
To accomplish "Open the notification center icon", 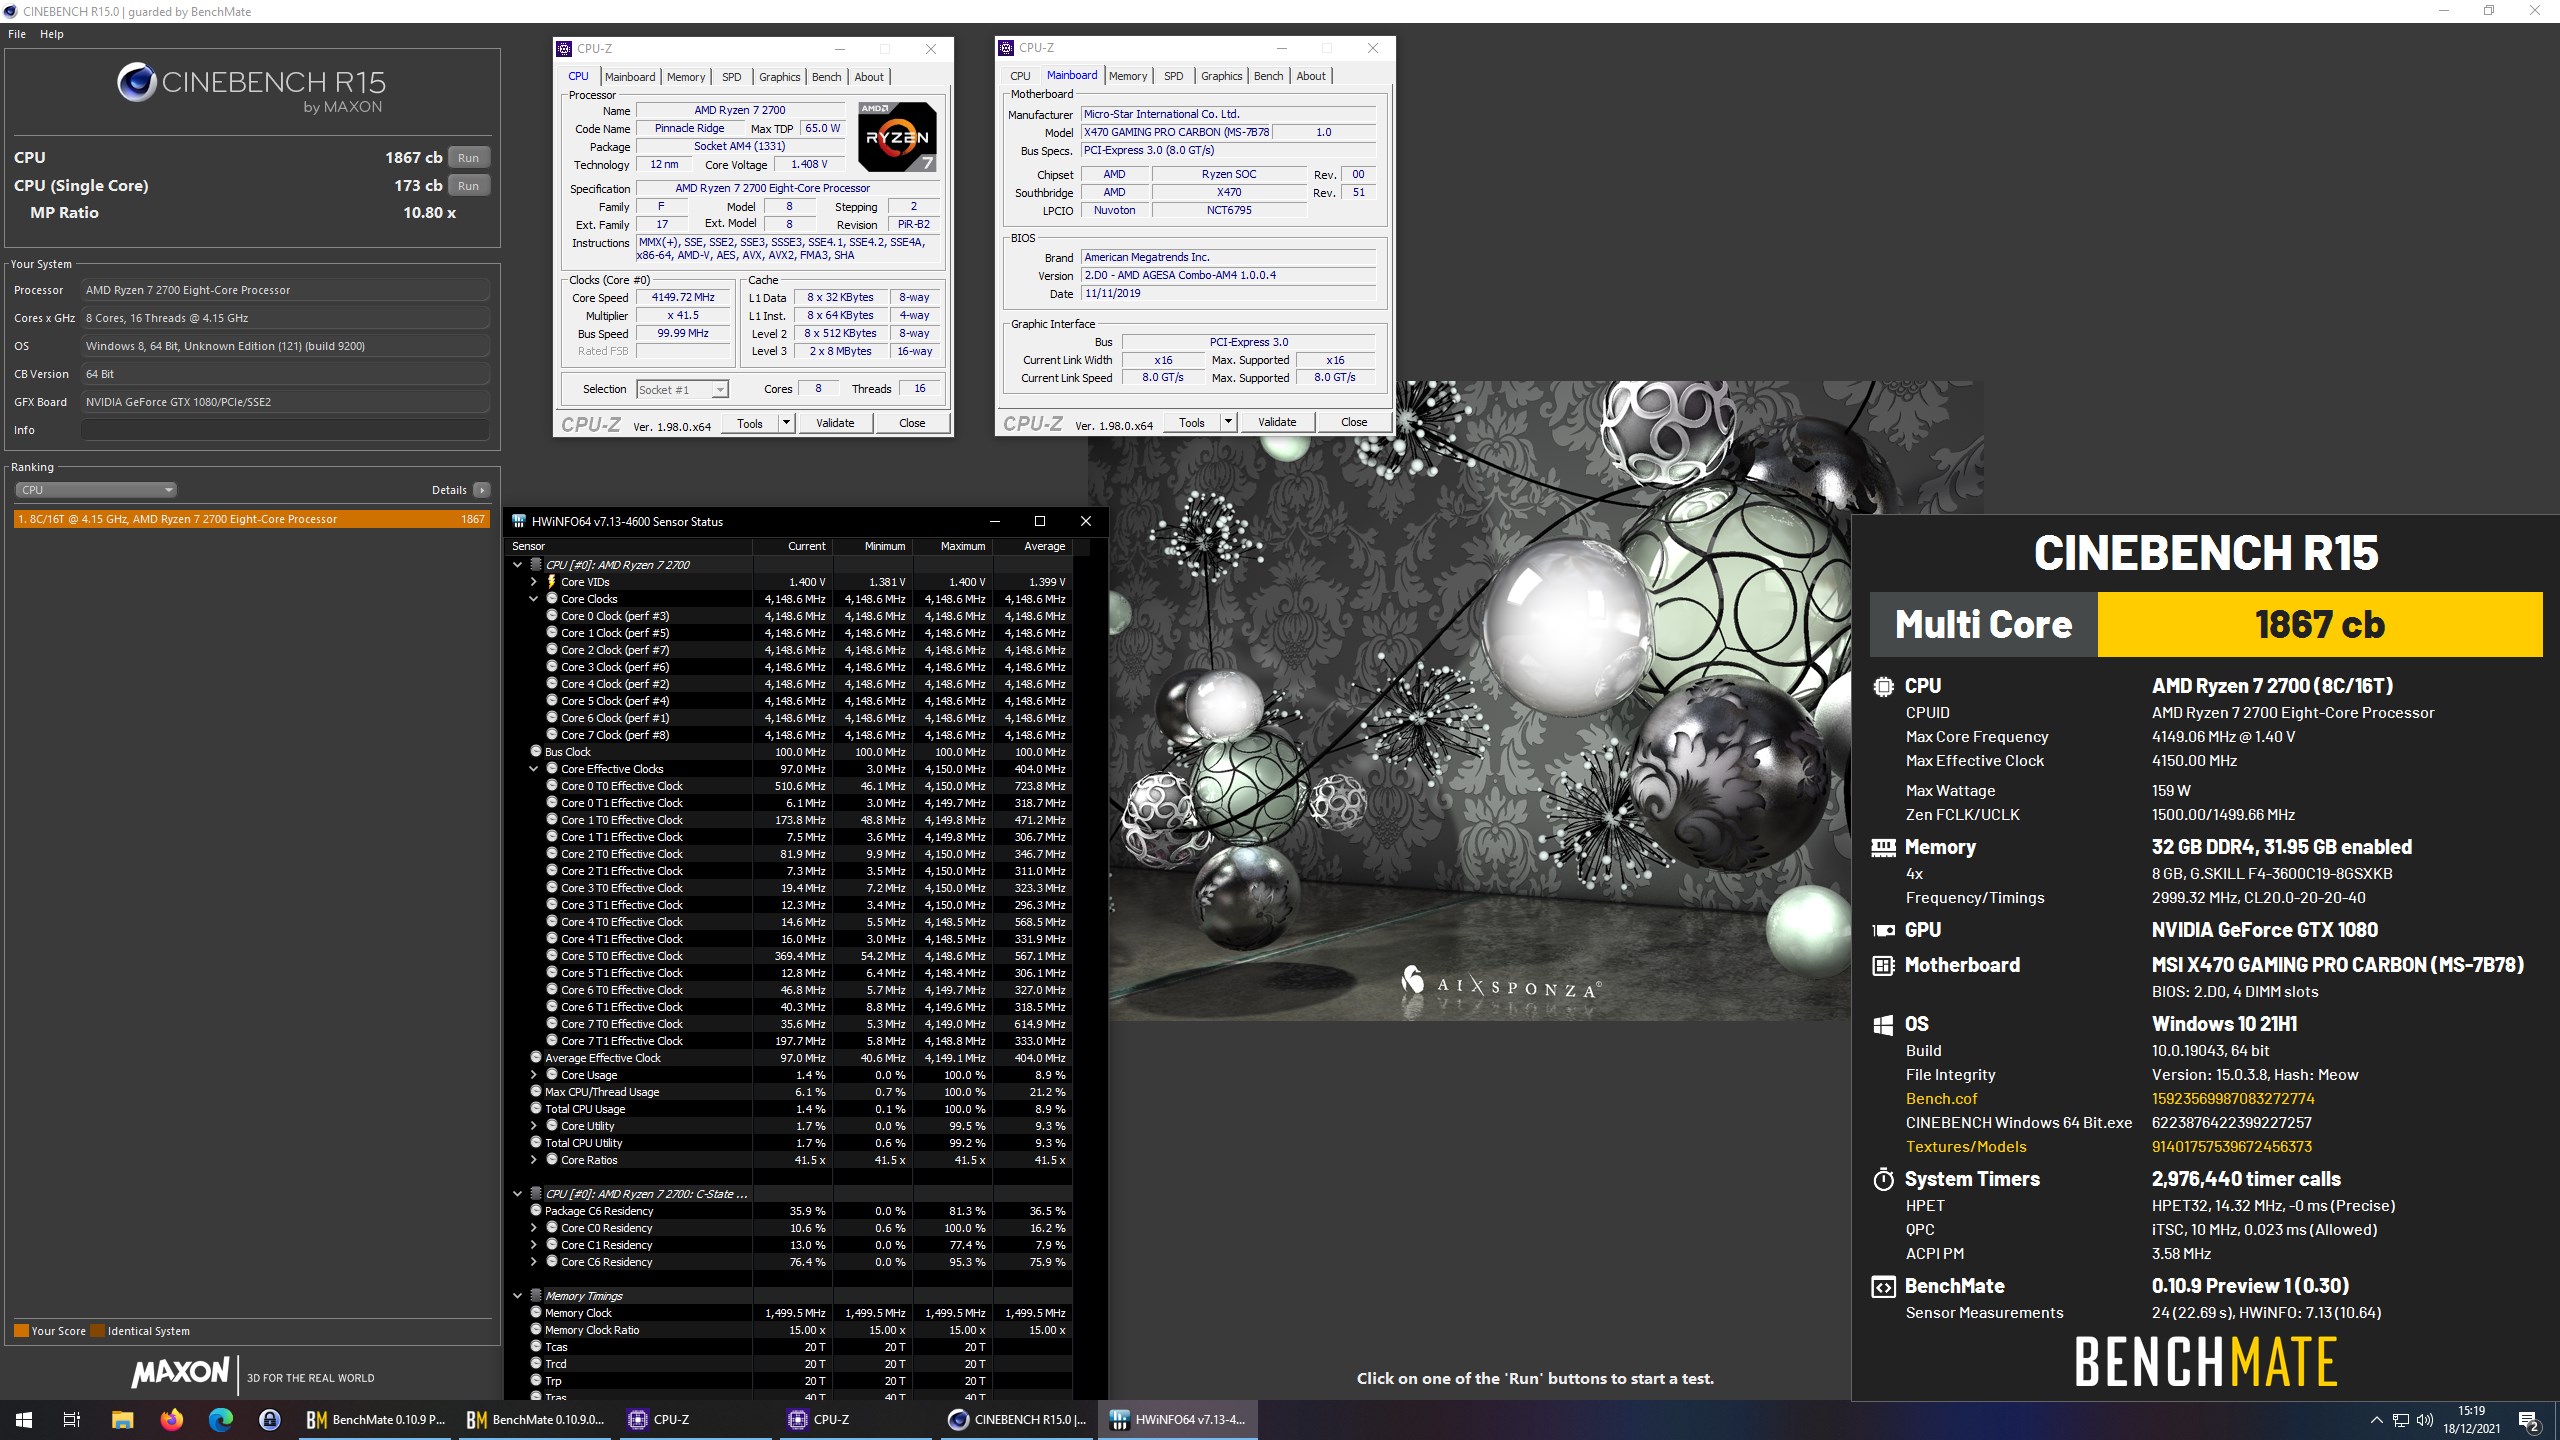I will 2529,1420.
